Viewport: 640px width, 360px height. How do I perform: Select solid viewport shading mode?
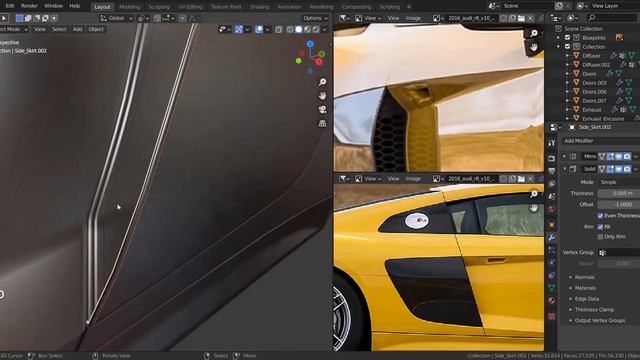[x=299, y=29]
